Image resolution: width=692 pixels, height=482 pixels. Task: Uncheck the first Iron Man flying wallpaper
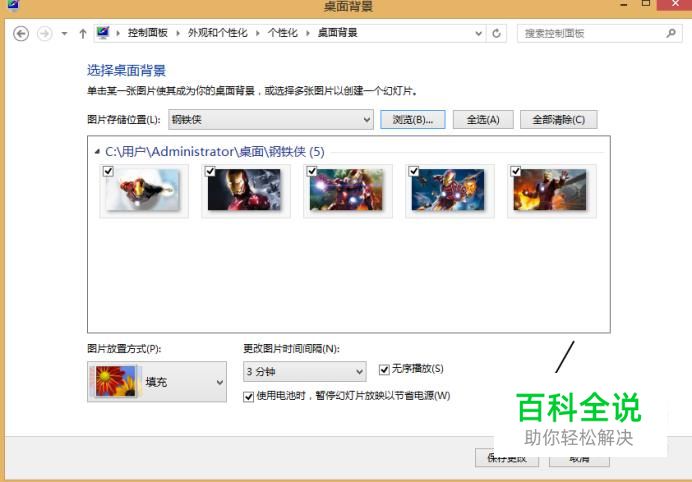pos(108,171)
